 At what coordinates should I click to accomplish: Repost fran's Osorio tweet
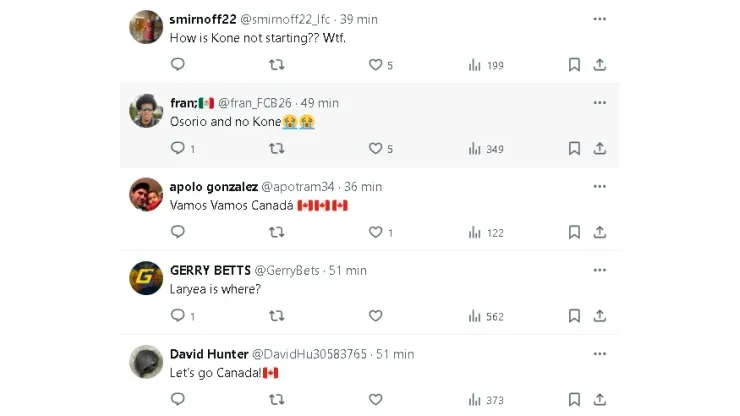click(277, 149)
